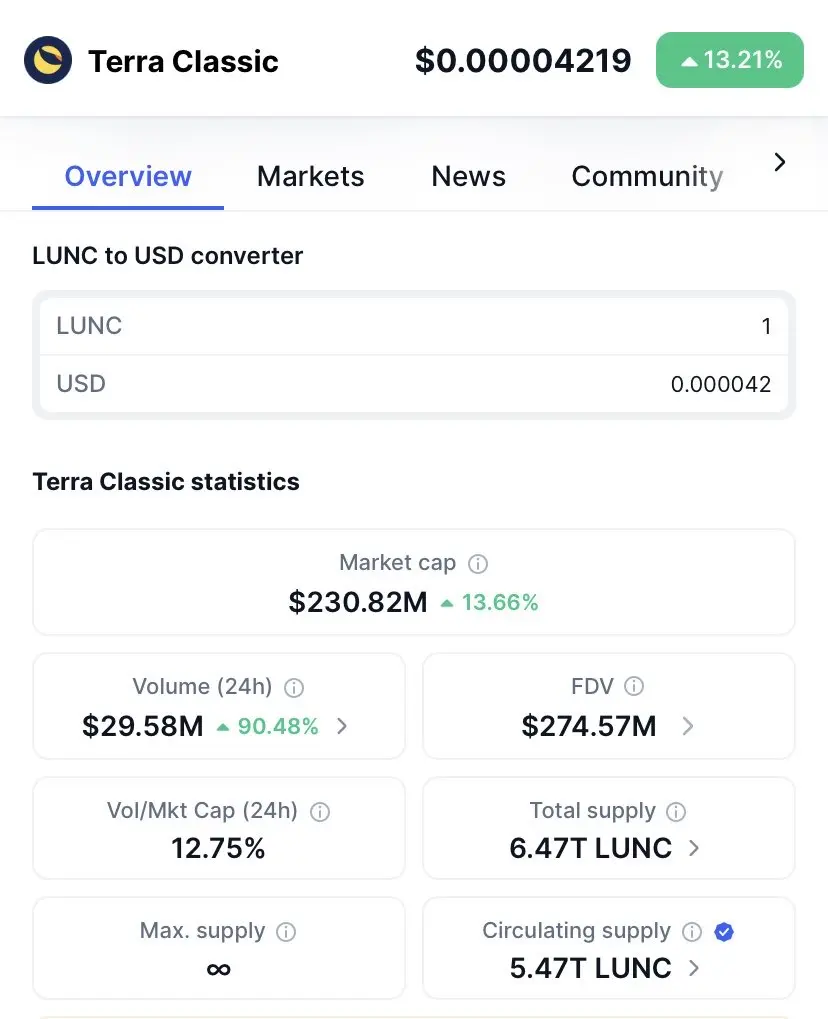
Task: Click the LUNC amount input field
Action: tap(414, 326)
